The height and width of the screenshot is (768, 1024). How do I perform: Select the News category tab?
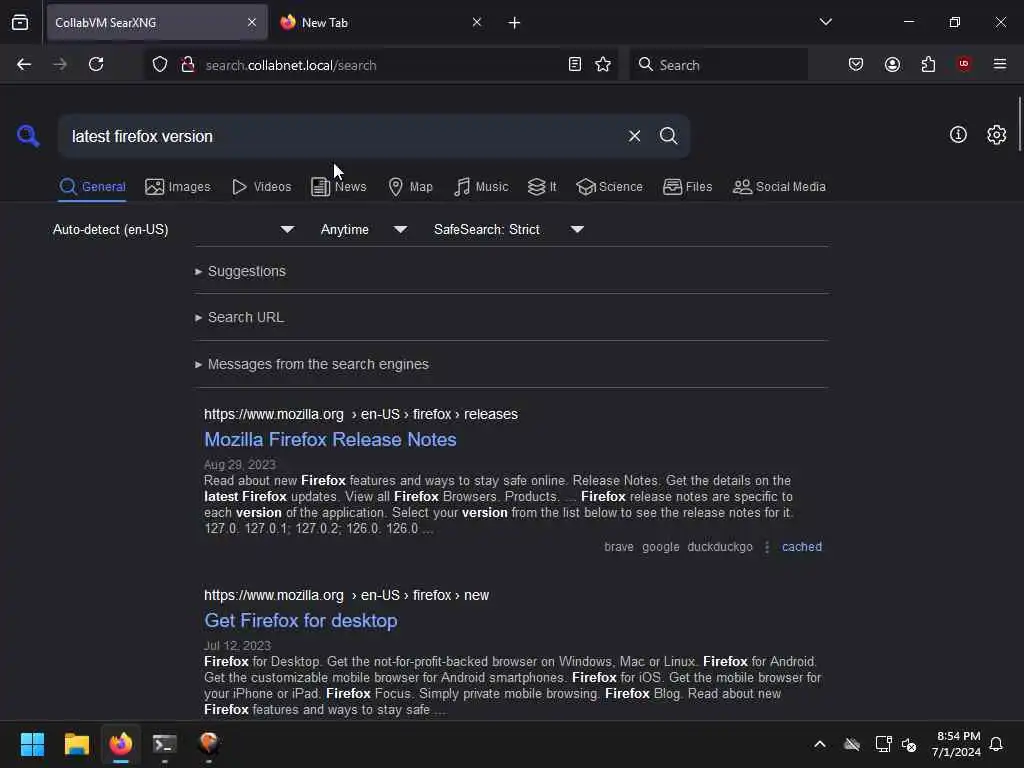pos(338,187)
